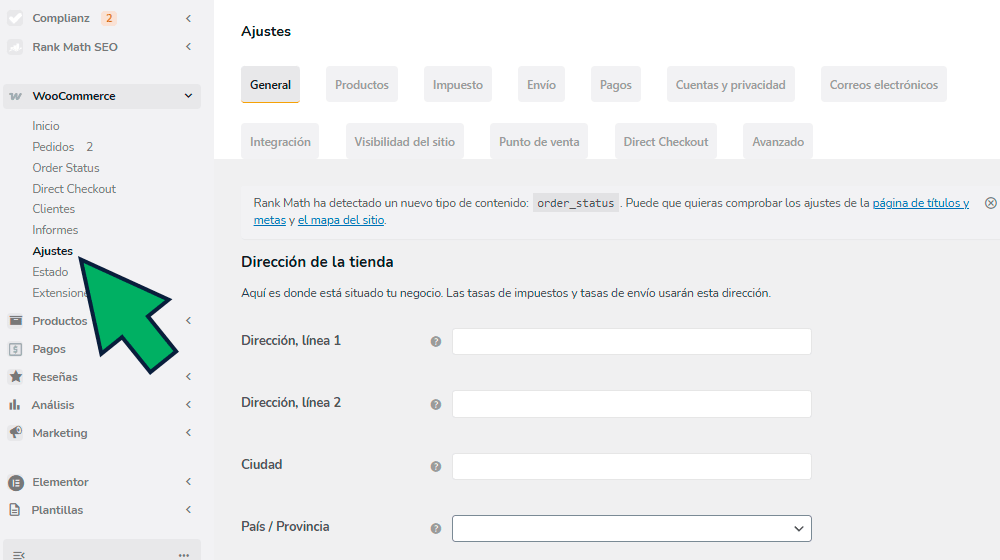The width and height of the screenshot is (1000, 560).
Task: Click the 'Dirección de la tienda' heading
Action: (317, 262)
